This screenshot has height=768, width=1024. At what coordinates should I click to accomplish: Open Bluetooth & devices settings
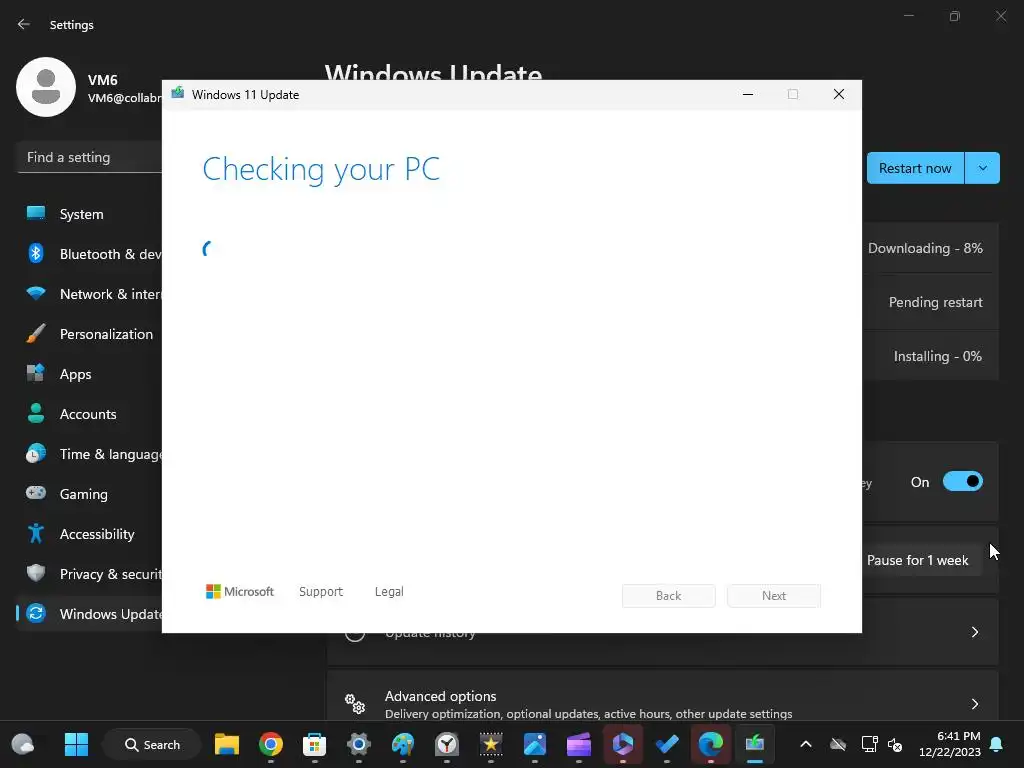pos(89,254)
